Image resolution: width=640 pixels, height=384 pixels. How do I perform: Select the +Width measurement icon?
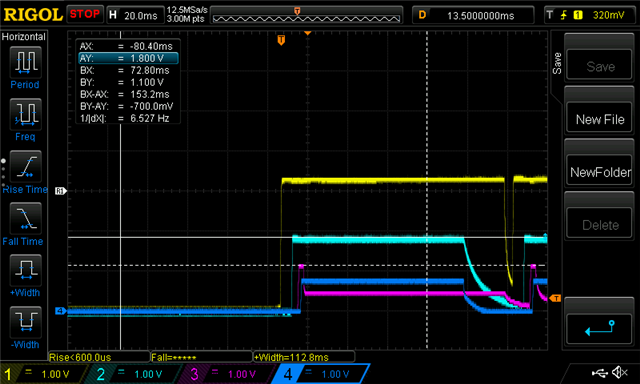pos(25,270)
